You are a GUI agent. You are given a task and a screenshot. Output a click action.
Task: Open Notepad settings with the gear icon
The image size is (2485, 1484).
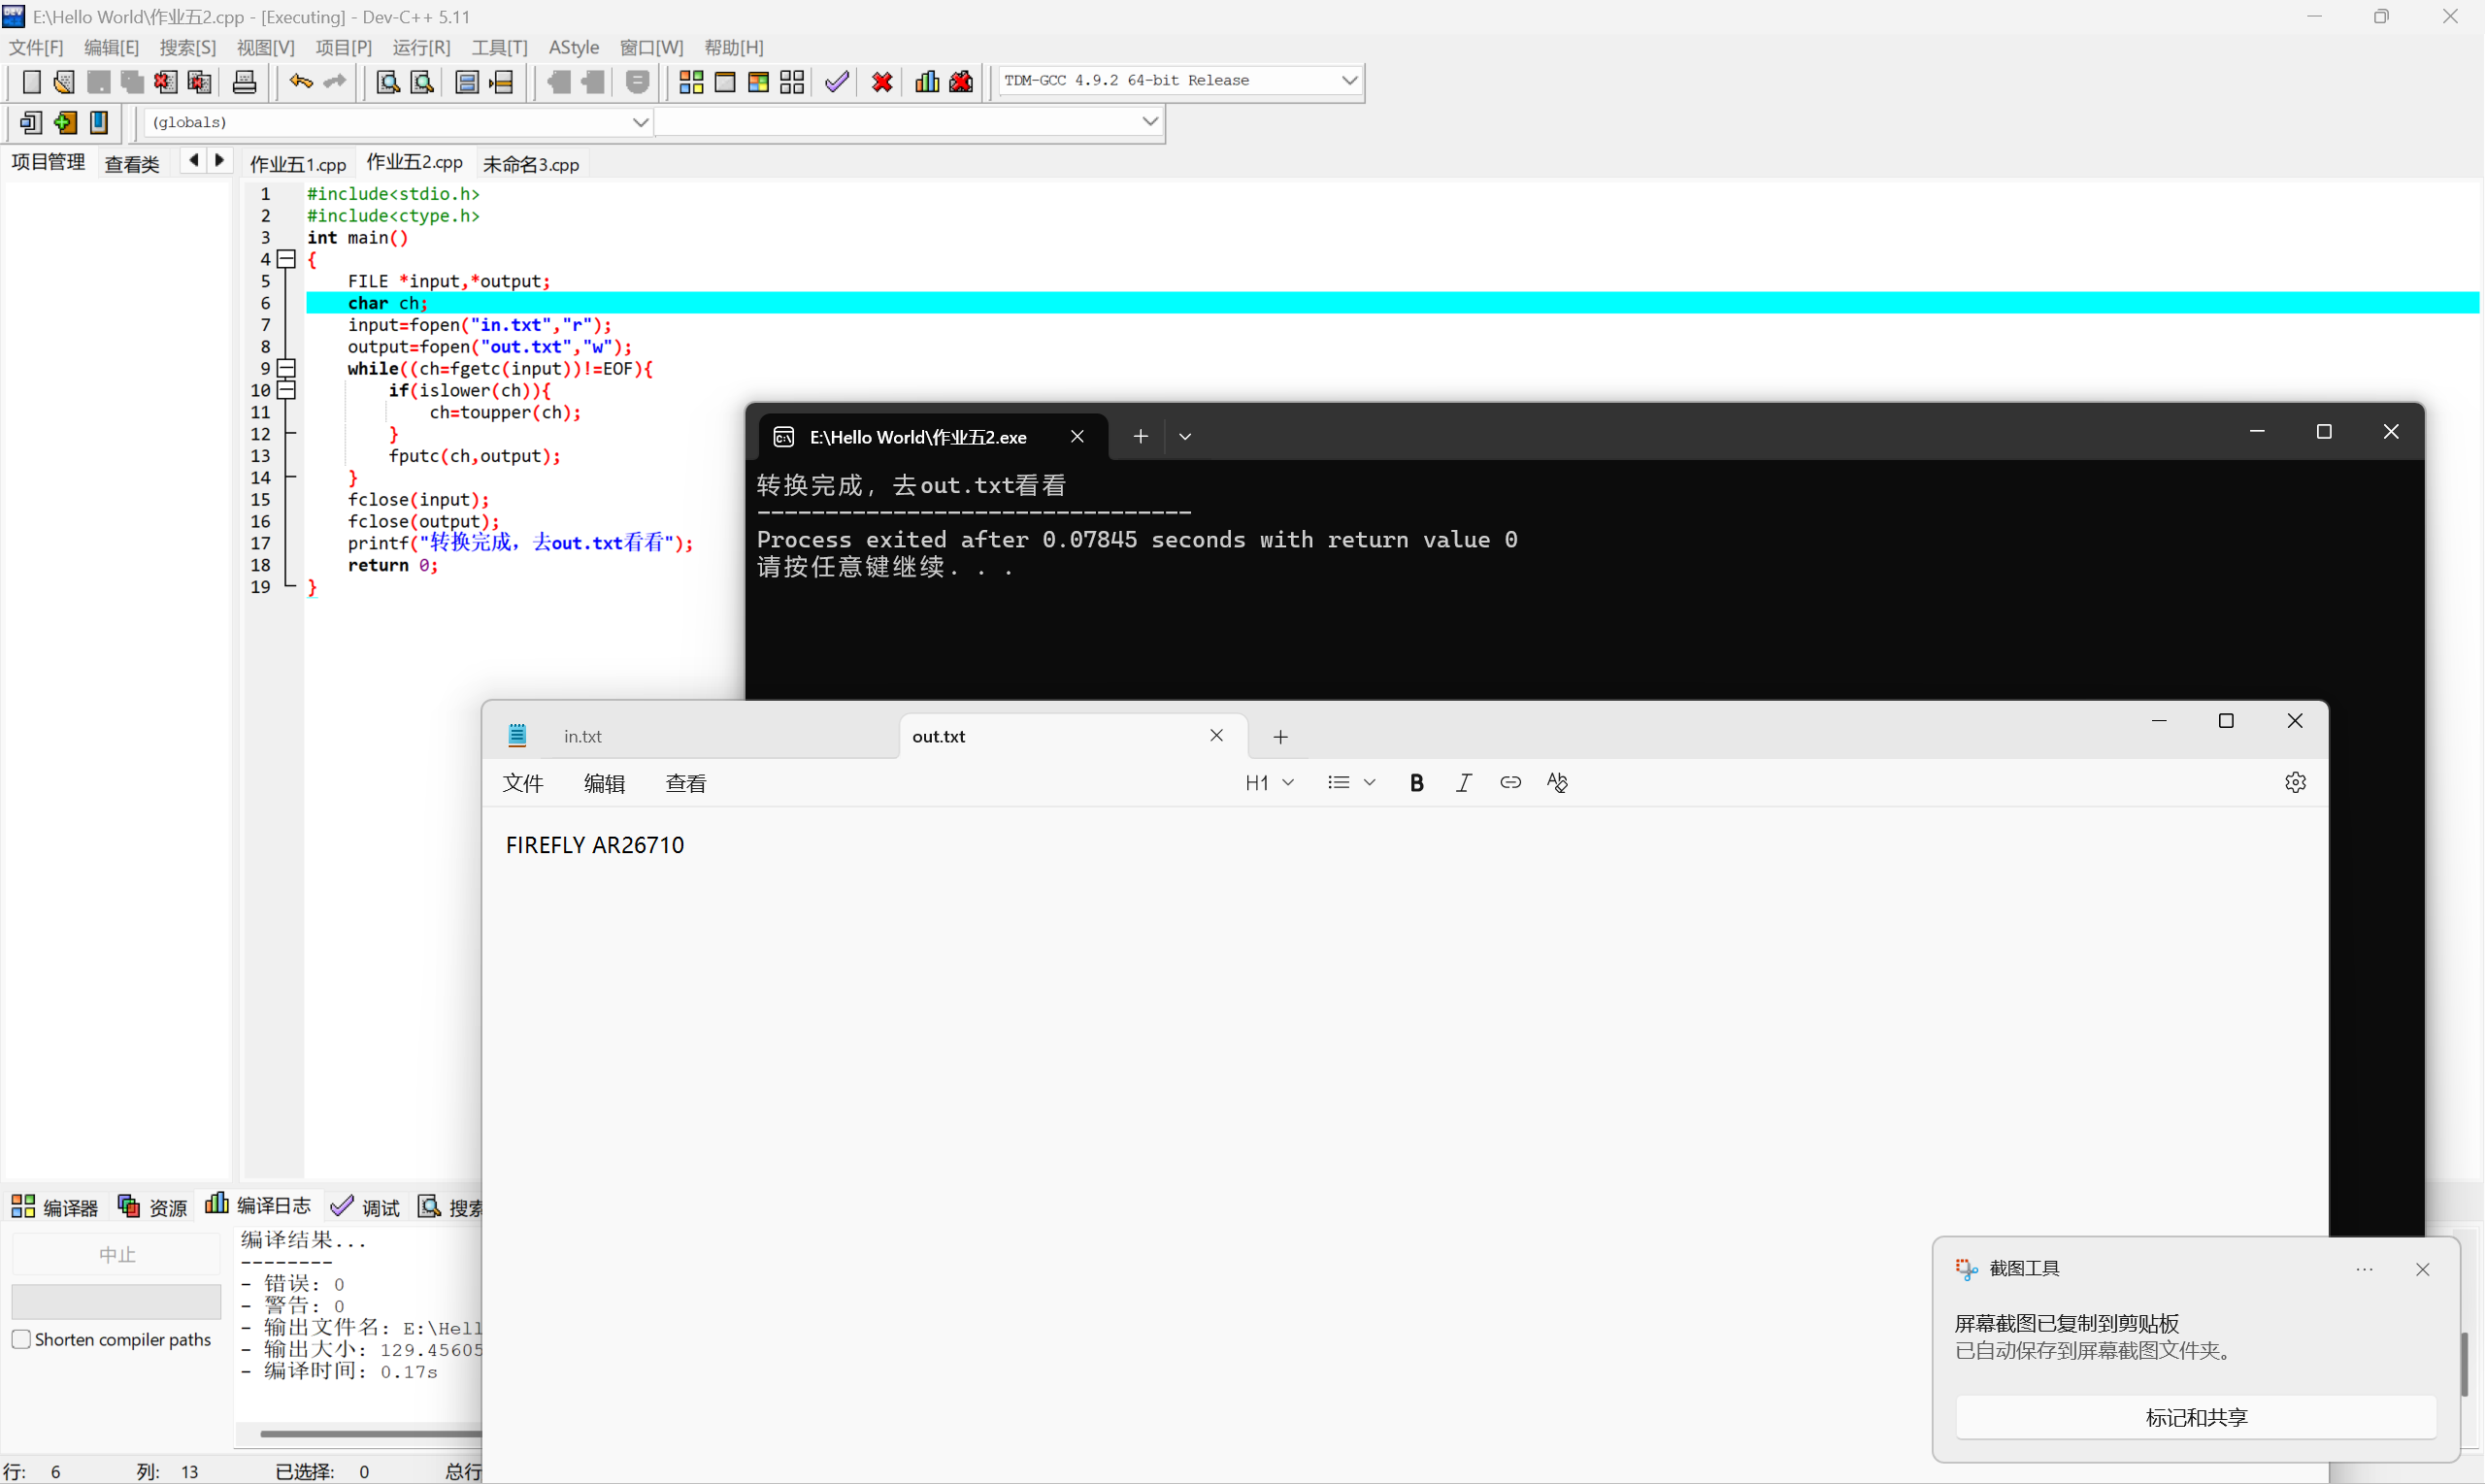pos(2296,782)
